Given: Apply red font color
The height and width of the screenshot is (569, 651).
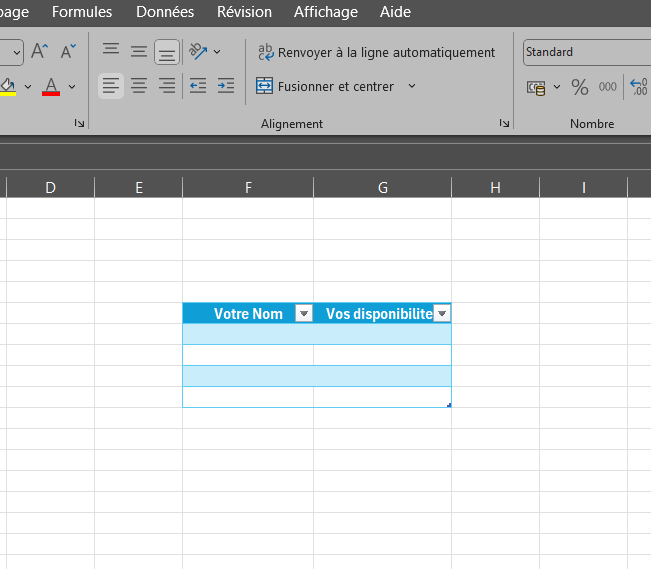Looking at the screenshot, I should (51, 86).
